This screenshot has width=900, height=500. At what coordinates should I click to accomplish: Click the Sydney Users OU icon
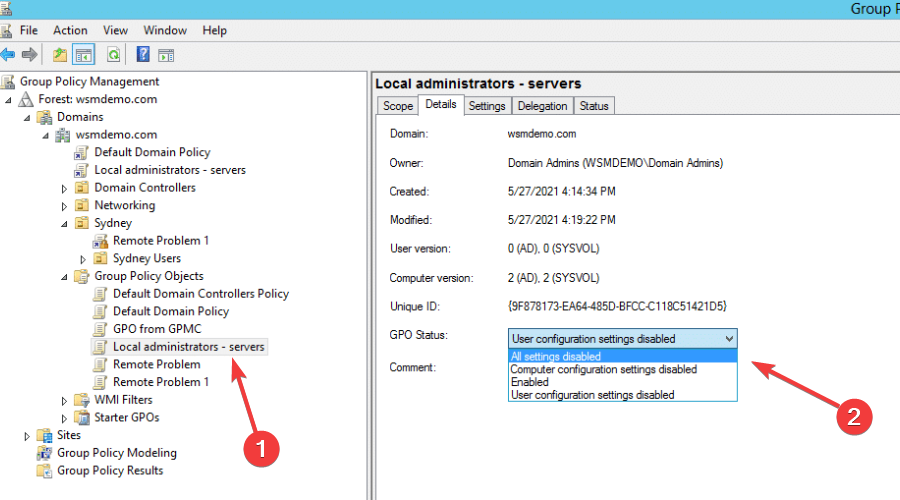pos(100,258)
